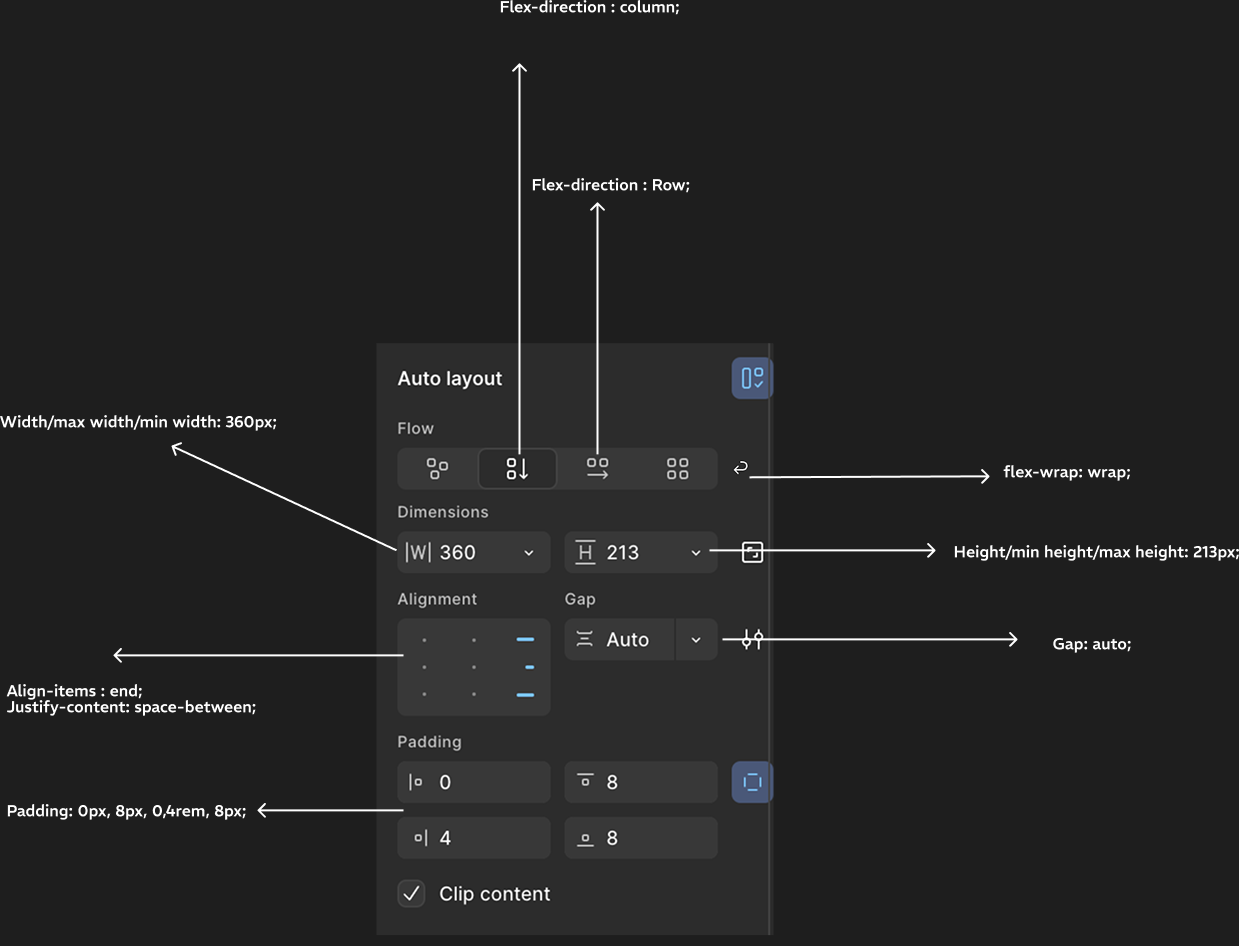Select the column flex-direction icon in Flow
Screen dimensions: 1239x946
tap(517, 468)
